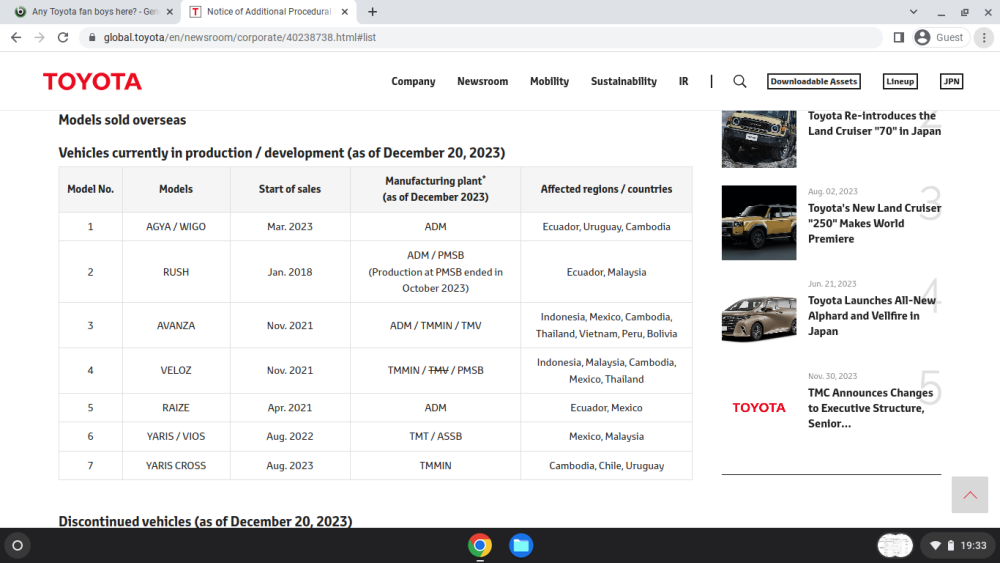
Task: Minimize the Chrome window
Action: tap(941, 12)
